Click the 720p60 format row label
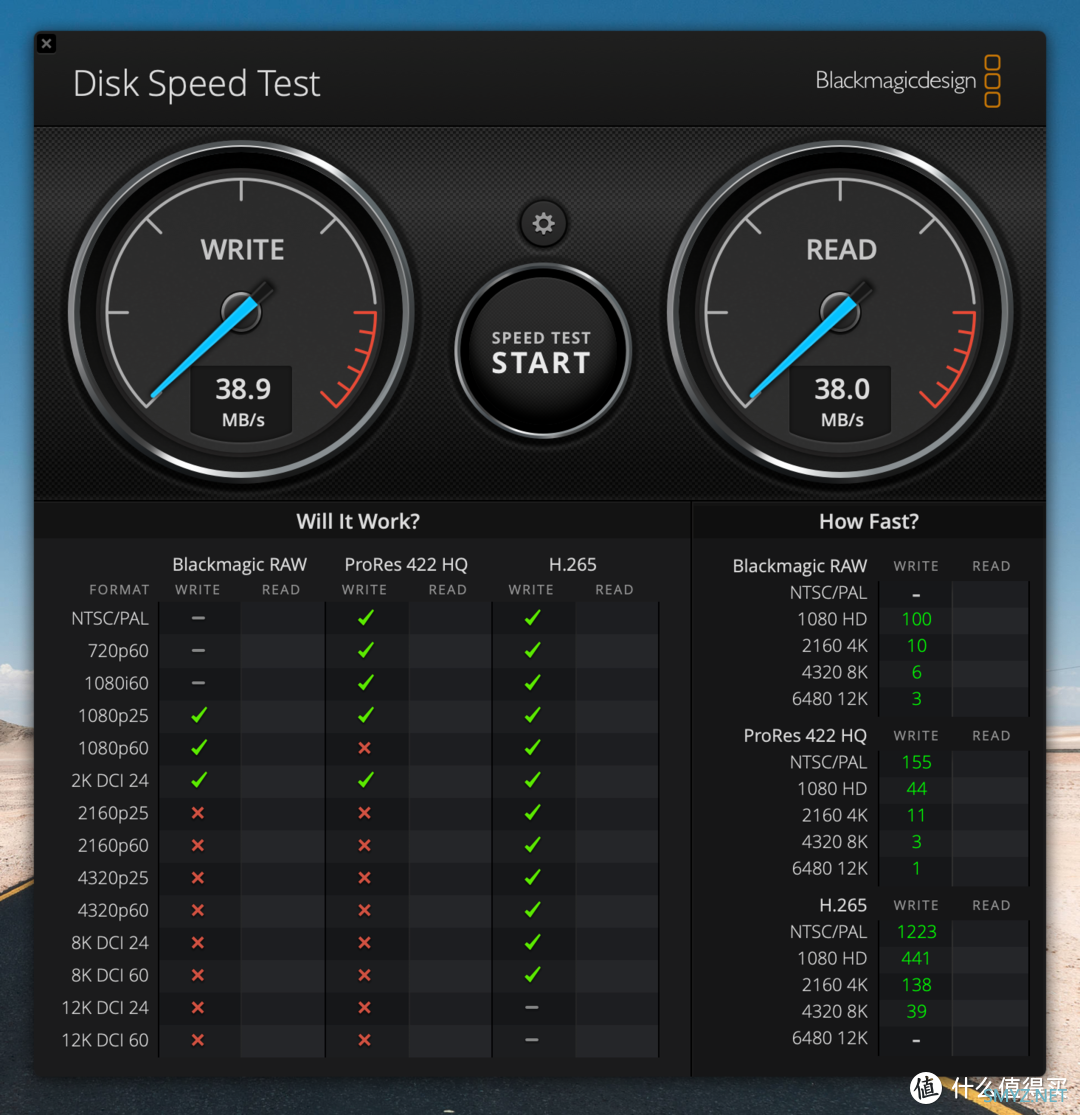 pos(118,651)
